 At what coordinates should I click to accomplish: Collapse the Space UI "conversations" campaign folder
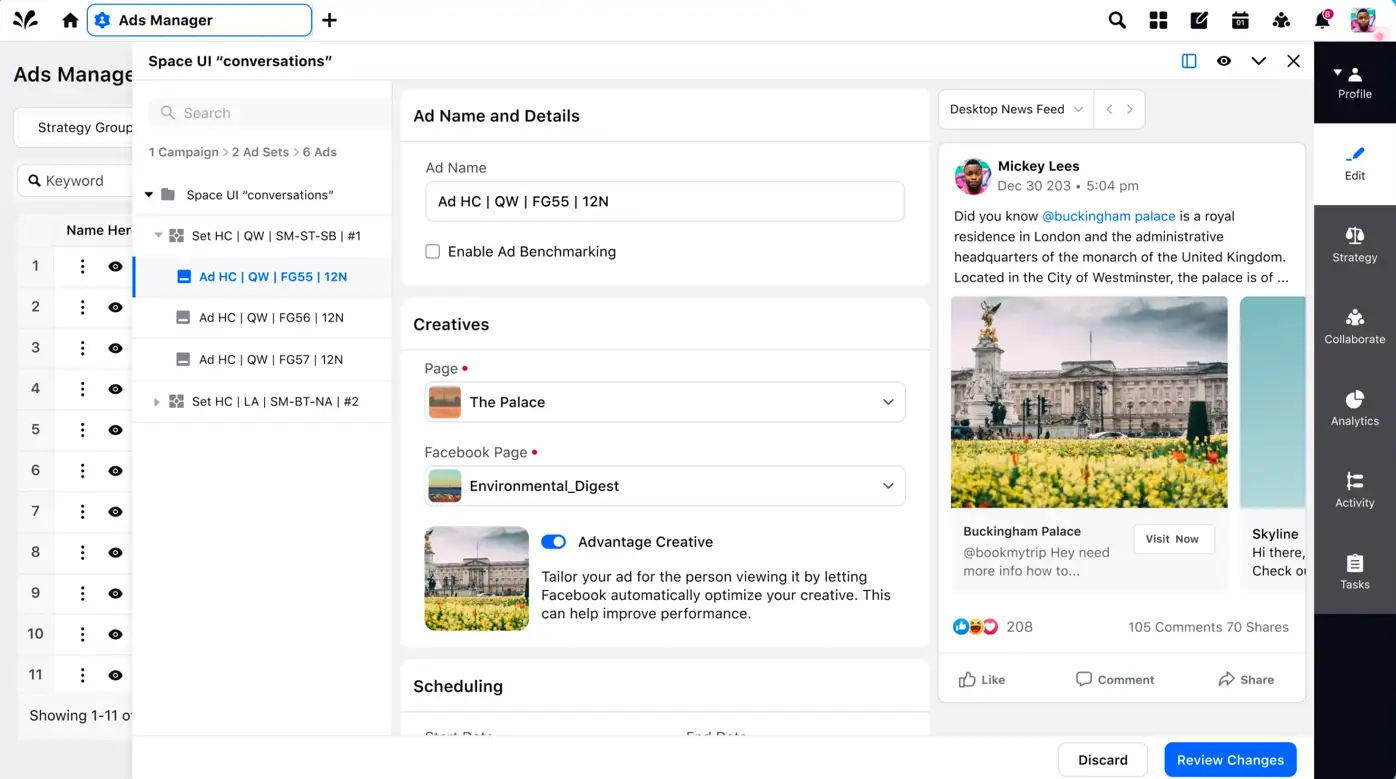point(149,195)
